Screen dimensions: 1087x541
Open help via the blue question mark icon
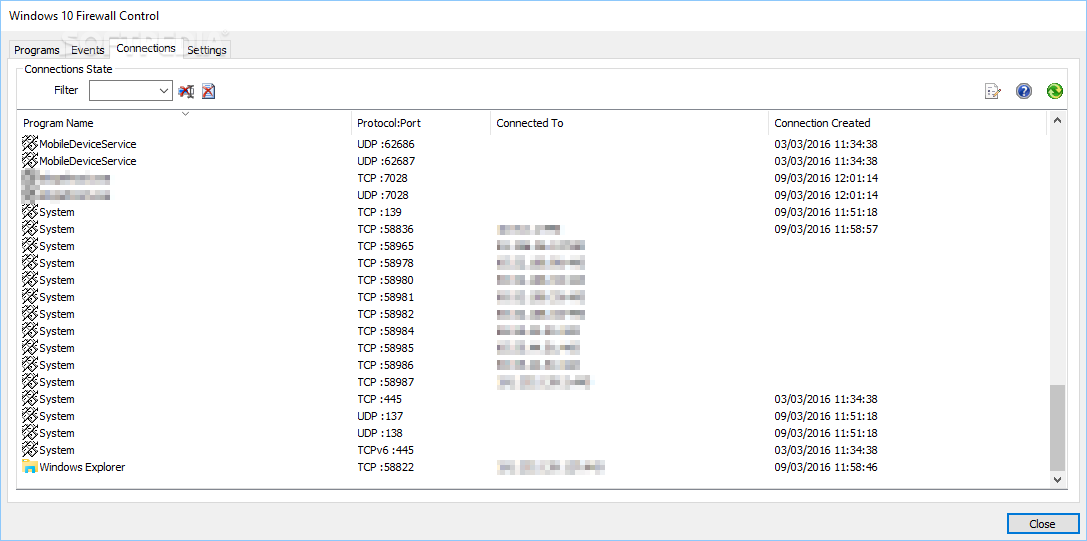[1024, 91]
